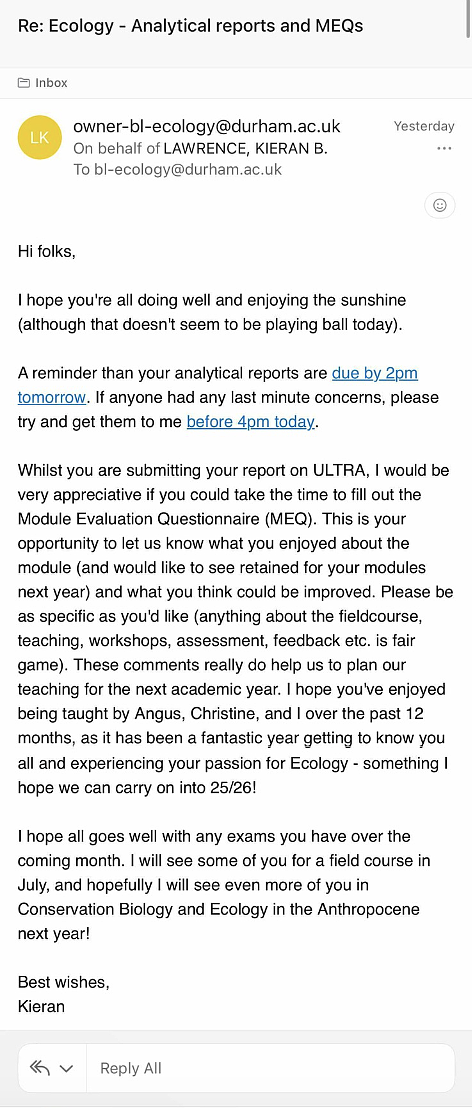This screenshot has height=1108, width=472.
Task: Click the 'Hi folks,' greeting line
Action: 46,251
